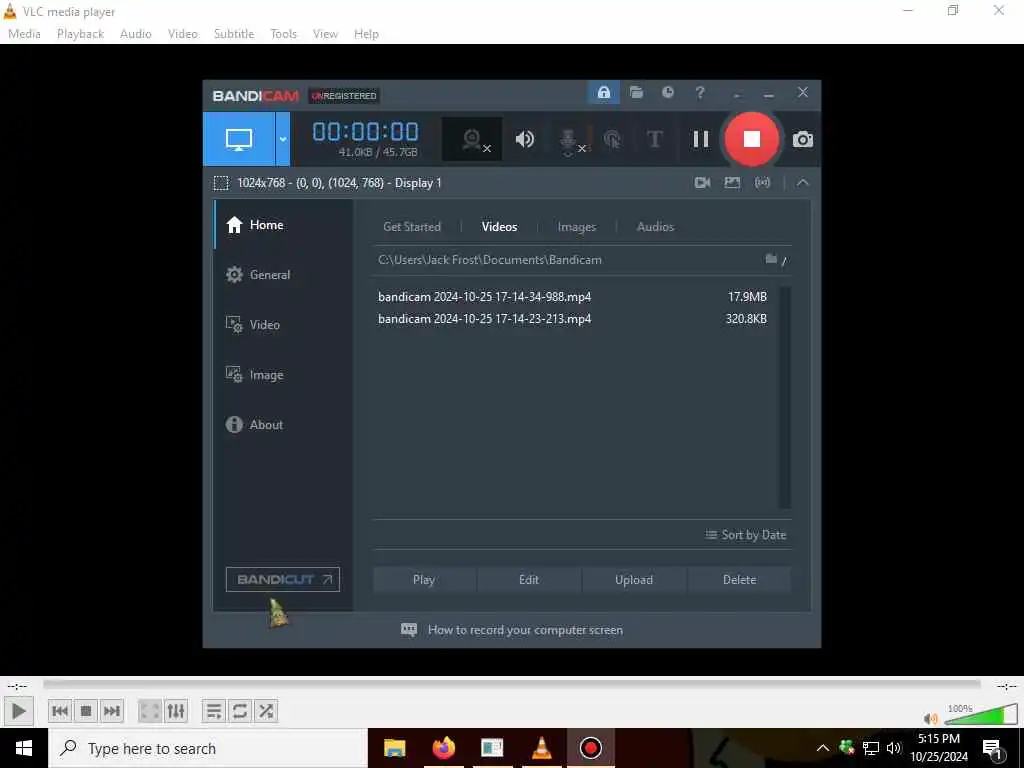Open Sort by Date dropdown
The image size is (1024, 768).
pyautogui.click(x=745, y=535)
